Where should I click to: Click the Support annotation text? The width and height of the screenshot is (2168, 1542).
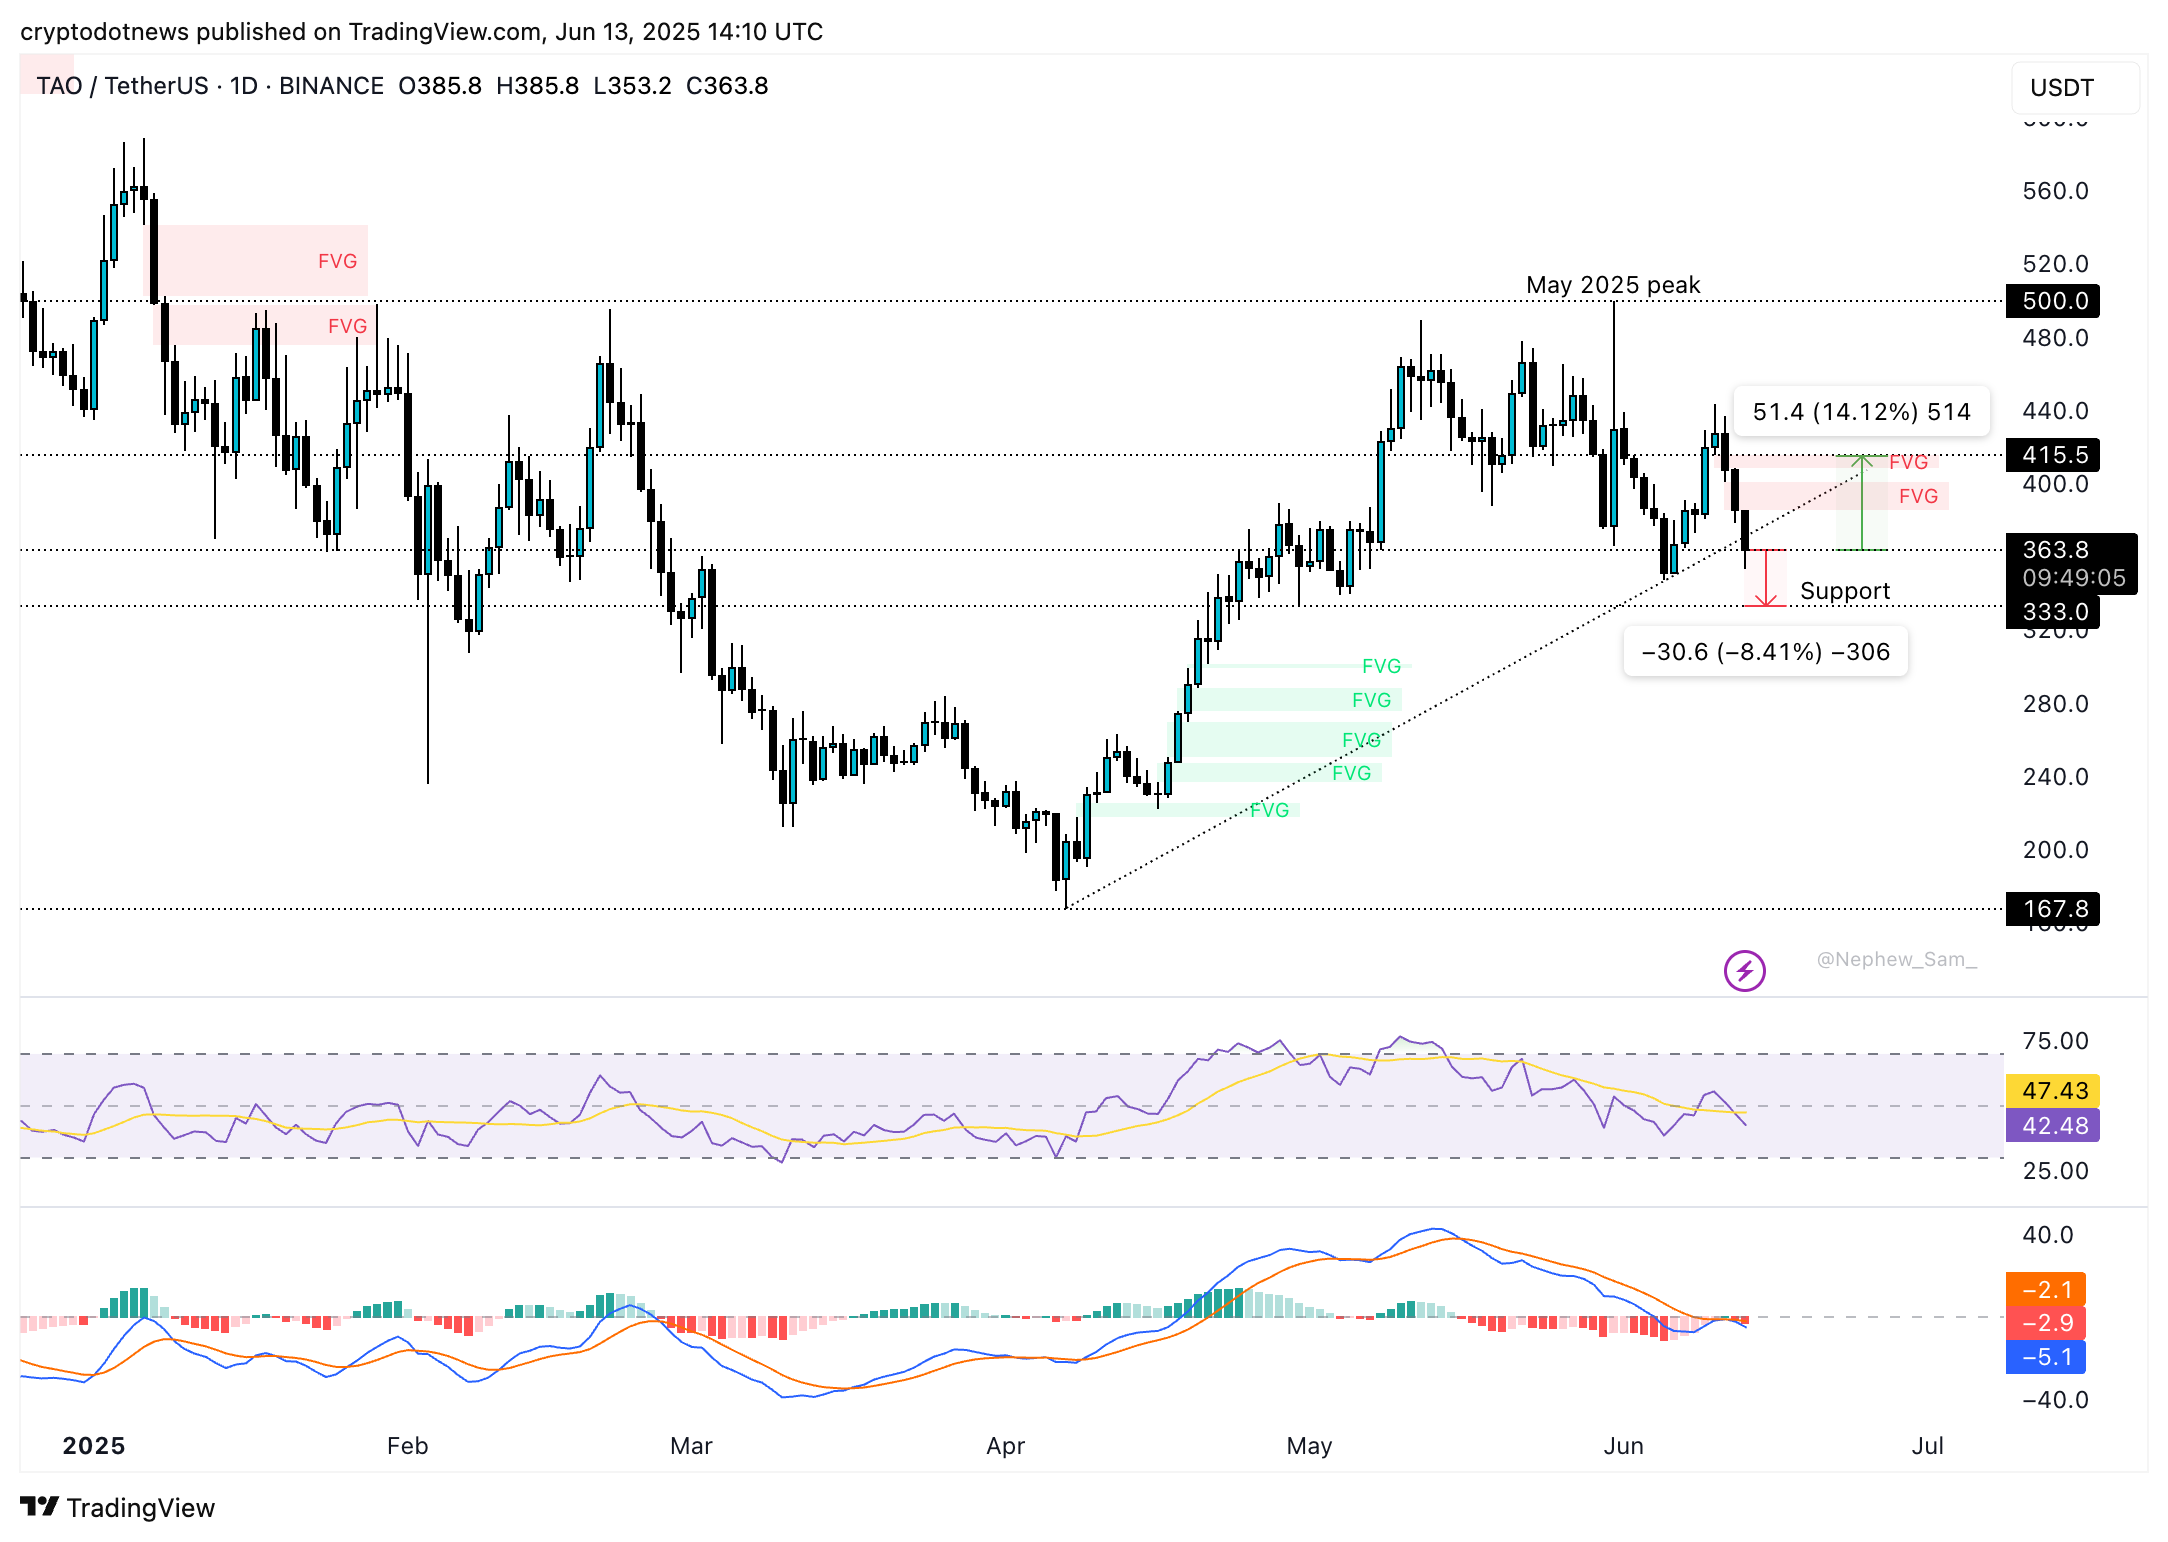(1844, 591)
